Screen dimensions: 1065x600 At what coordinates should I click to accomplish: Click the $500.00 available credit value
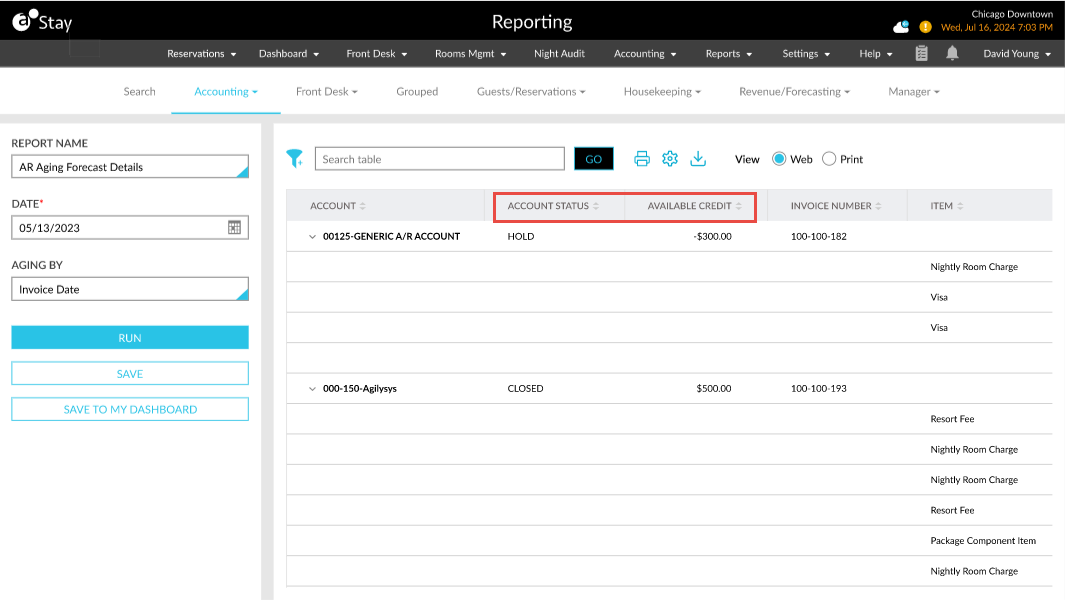(714, 389)
